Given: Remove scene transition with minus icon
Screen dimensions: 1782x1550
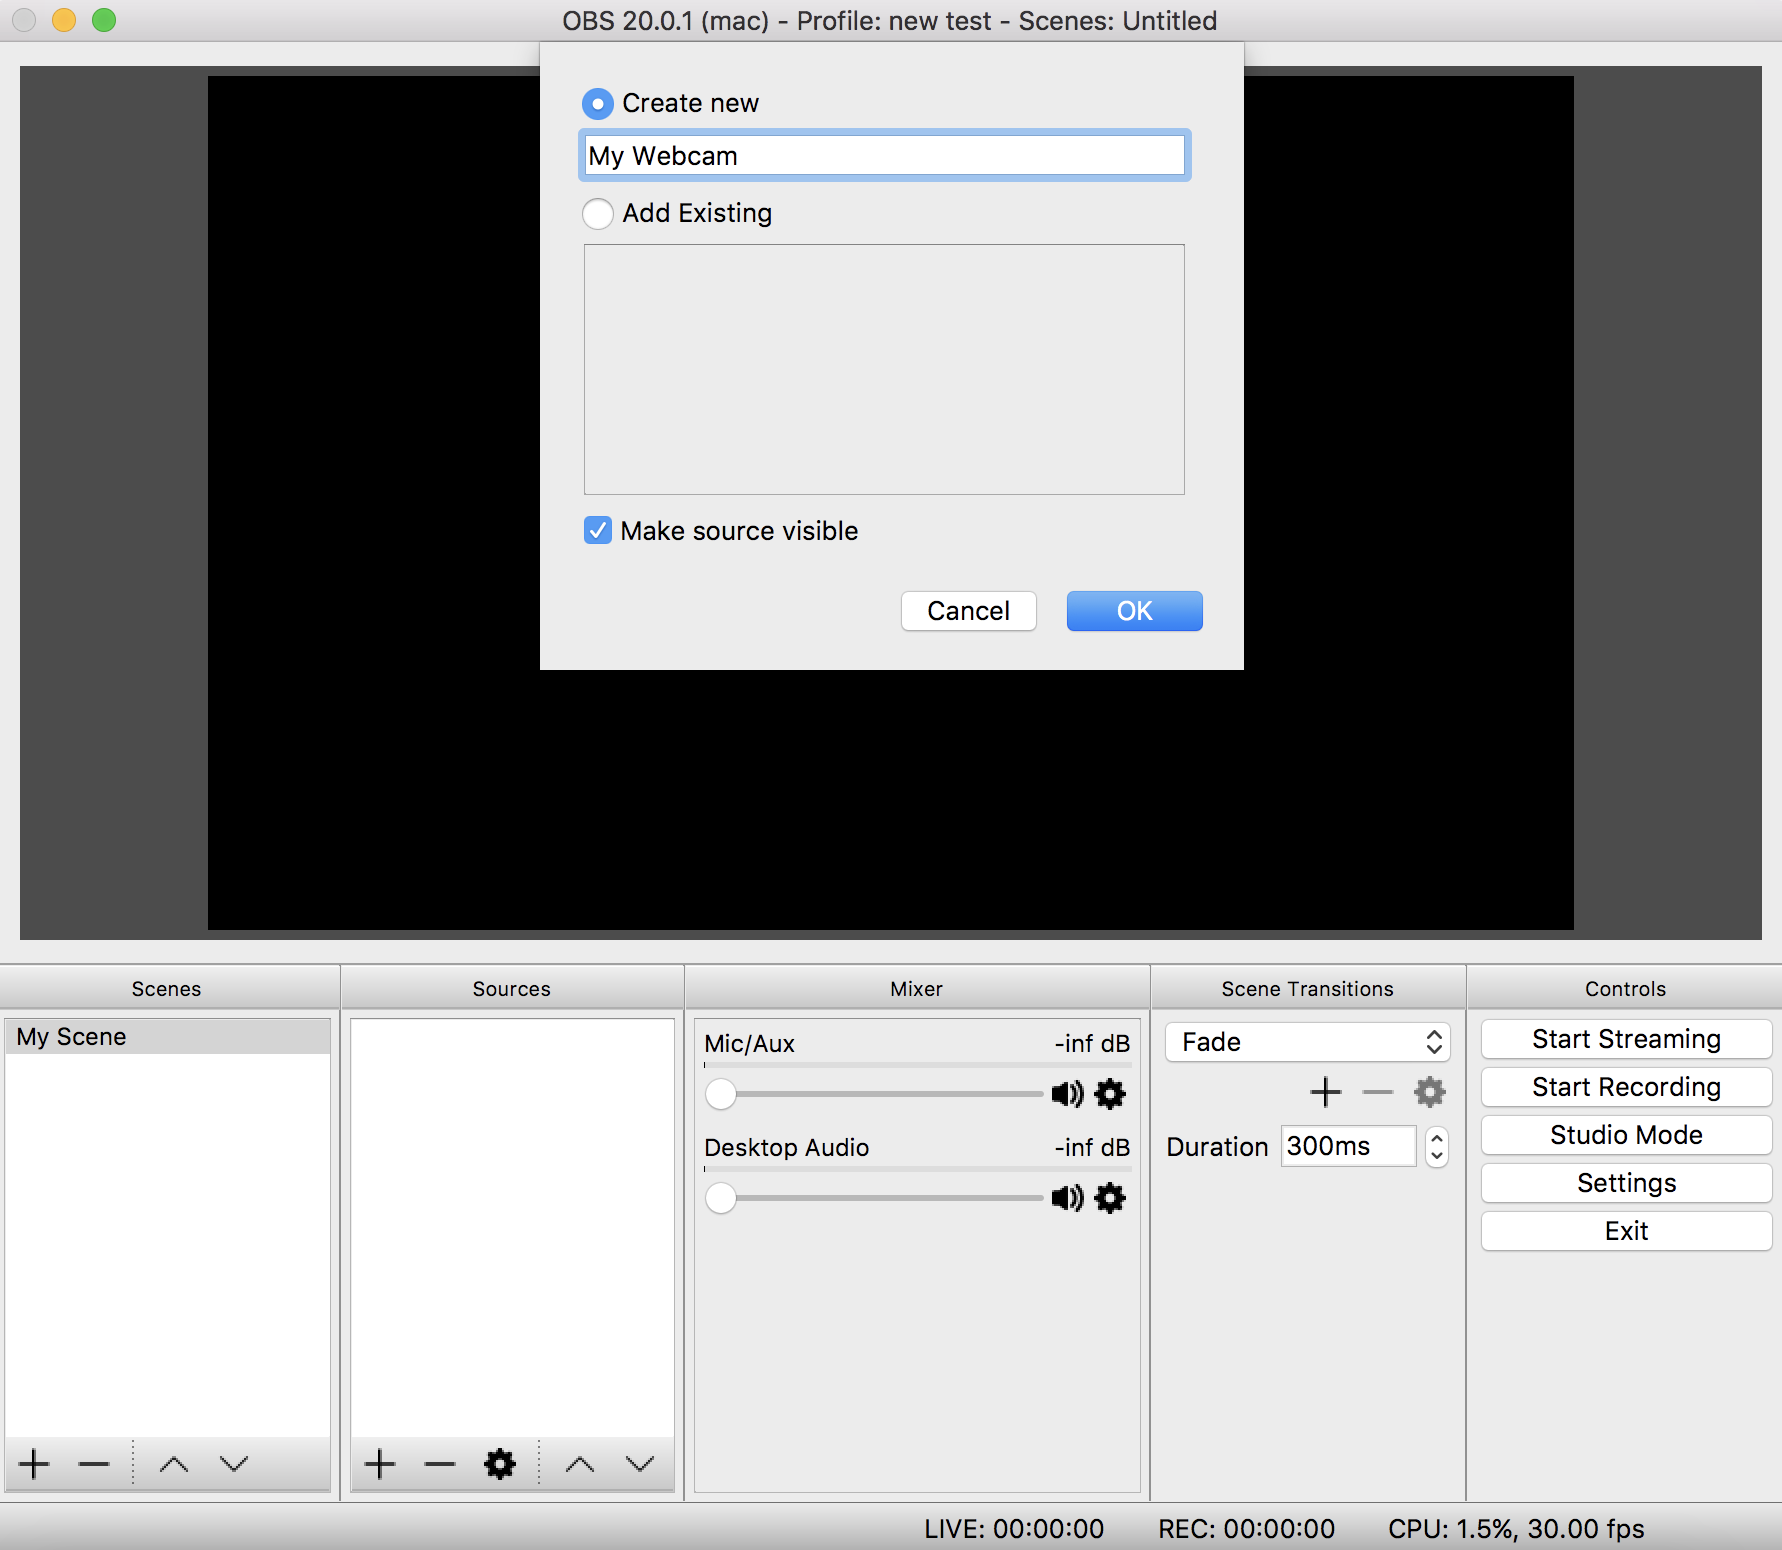Looking at the screenshot, I should point(1378,1093).
